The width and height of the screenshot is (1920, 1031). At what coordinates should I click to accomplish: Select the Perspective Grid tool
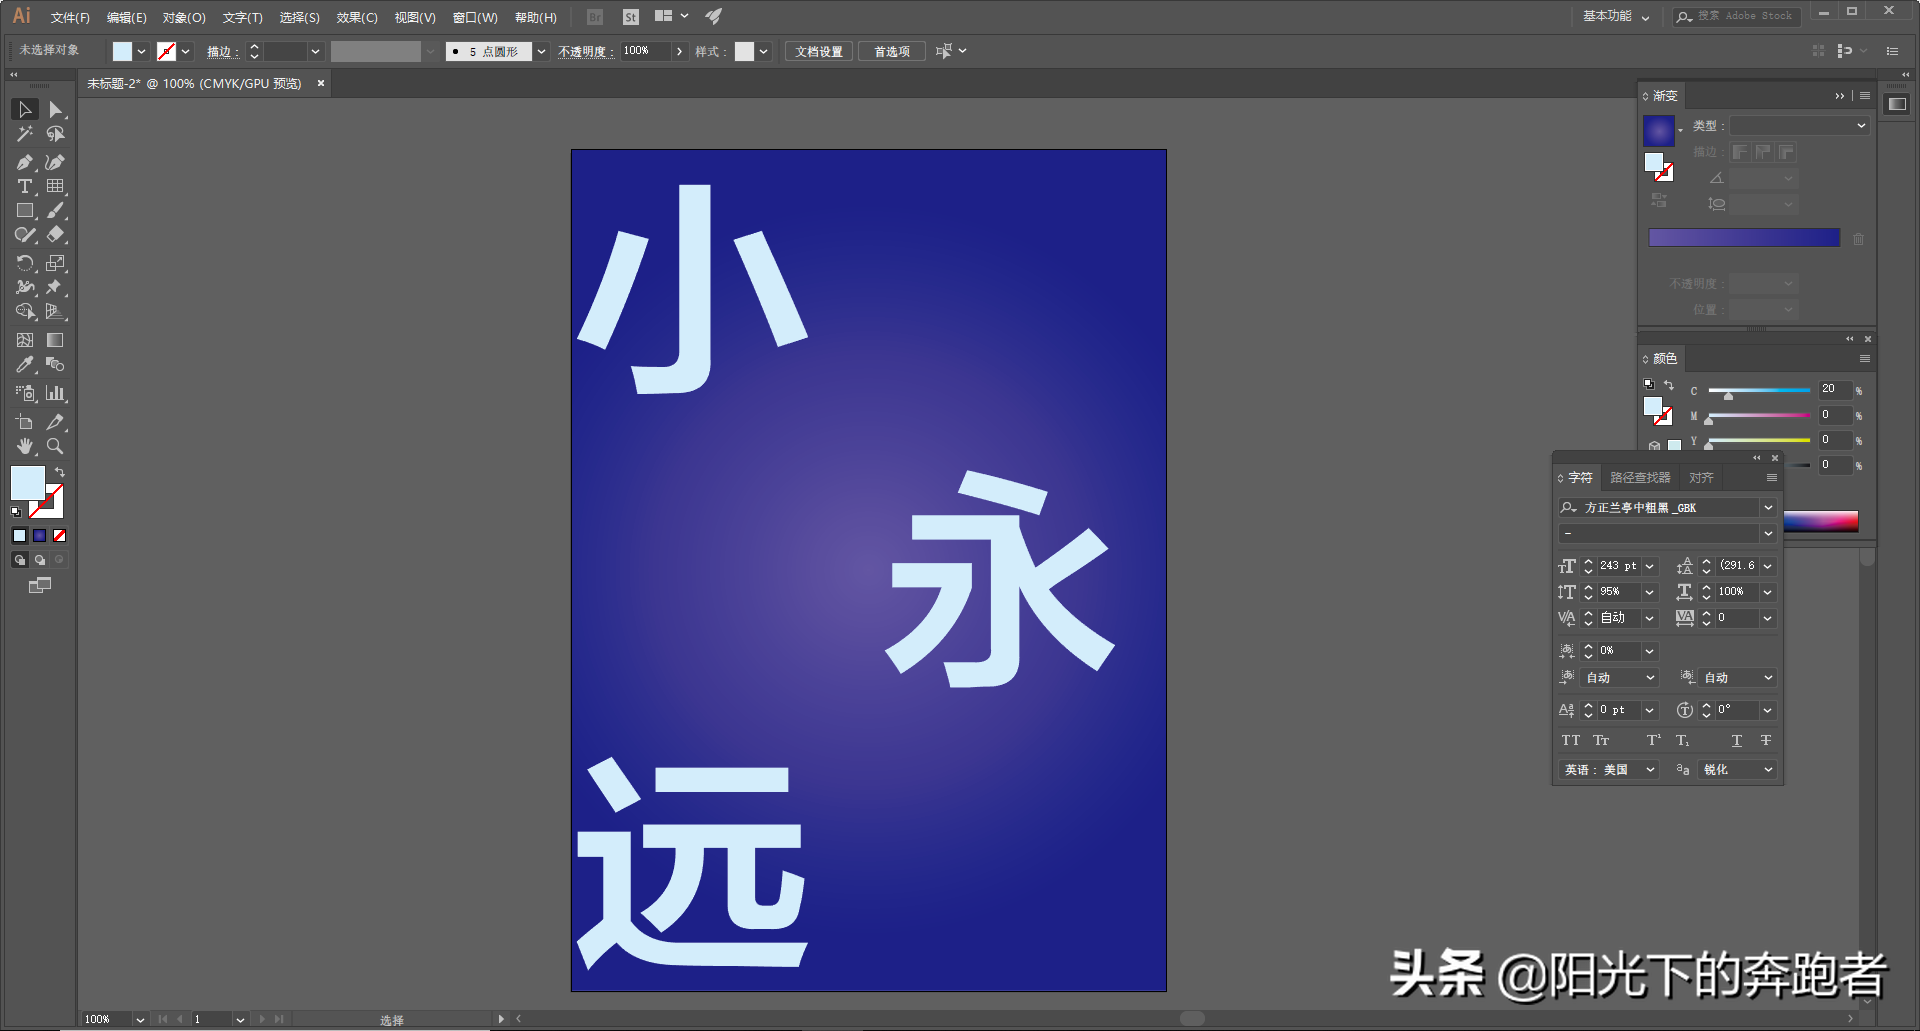click(x=56, y=312)
